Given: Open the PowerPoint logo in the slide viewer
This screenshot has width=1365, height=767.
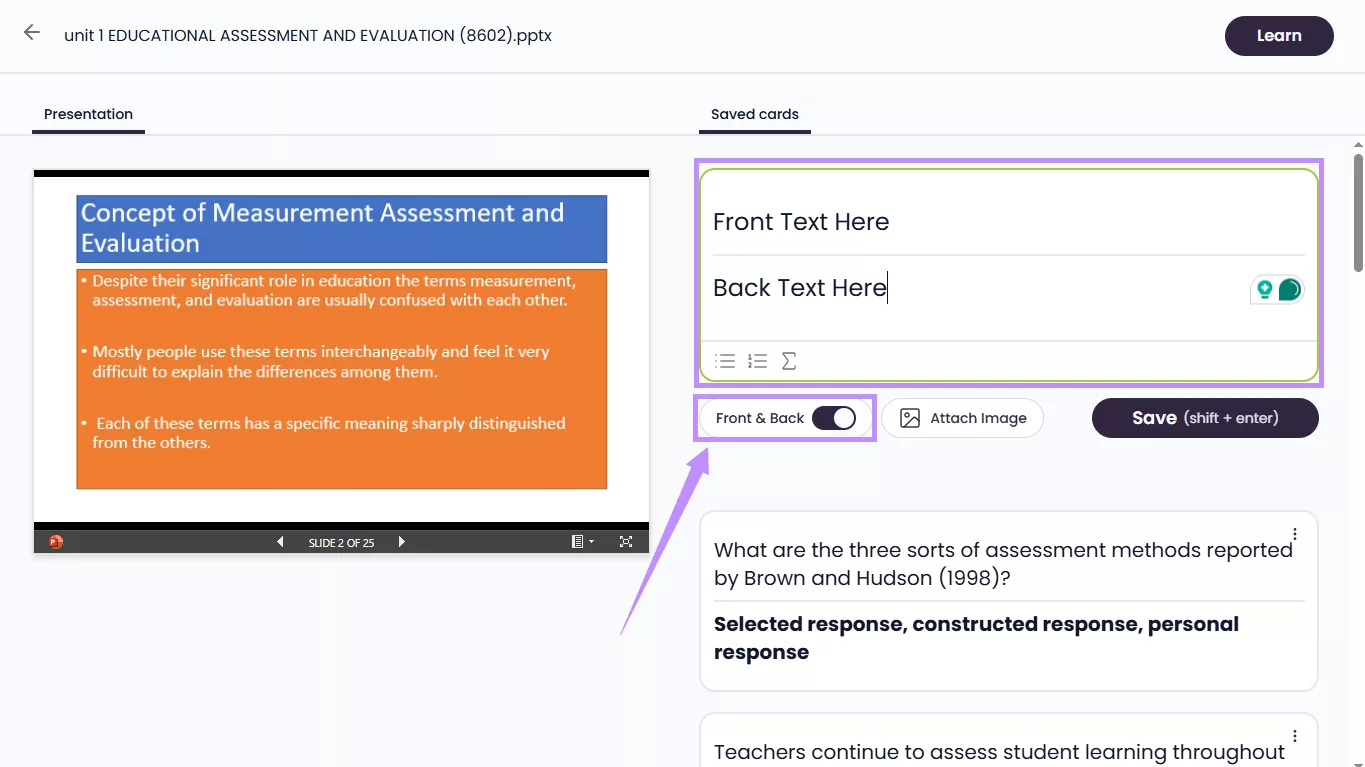Looking at the screenshot, I should (55, 541).
